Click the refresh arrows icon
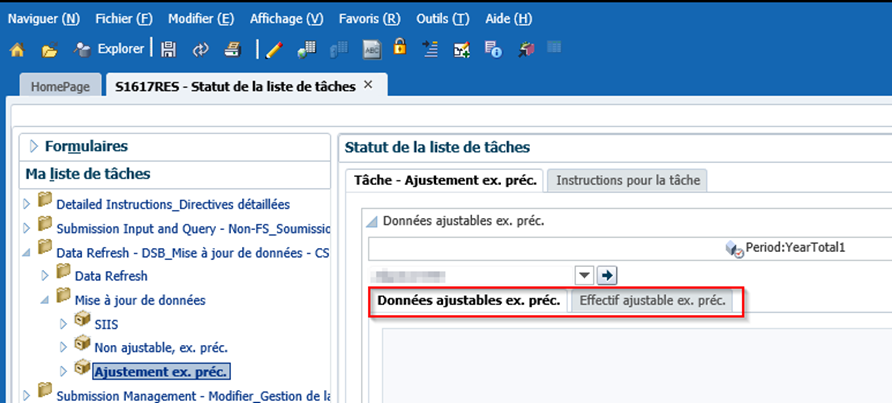 tap(200, 49)
